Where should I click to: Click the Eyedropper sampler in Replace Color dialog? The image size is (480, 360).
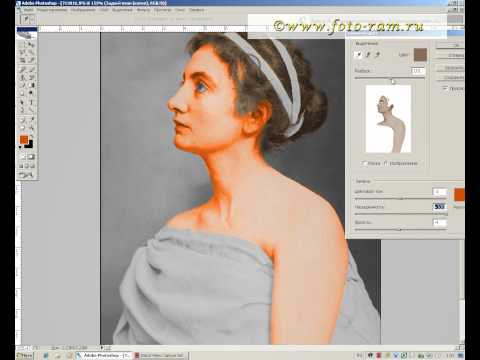pos(359,54)
